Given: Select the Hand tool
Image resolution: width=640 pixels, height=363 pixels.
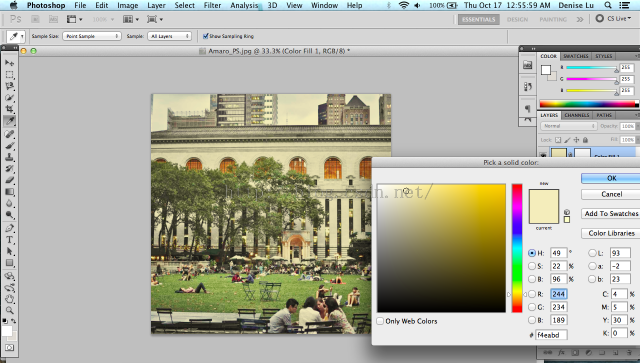Looking at the screenshot, I should click(x=9, y=299).
